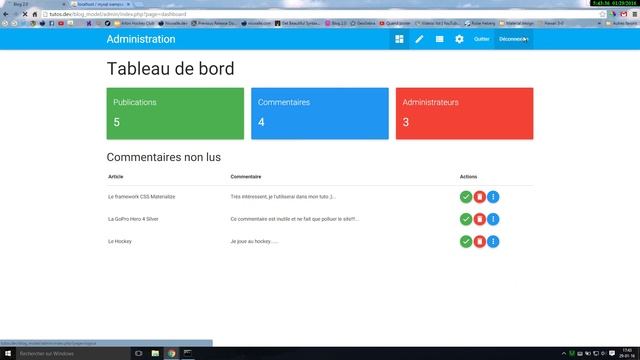View more on GoPro Hero 4 comment
This screenshot has height=360, width=640.
493,219
